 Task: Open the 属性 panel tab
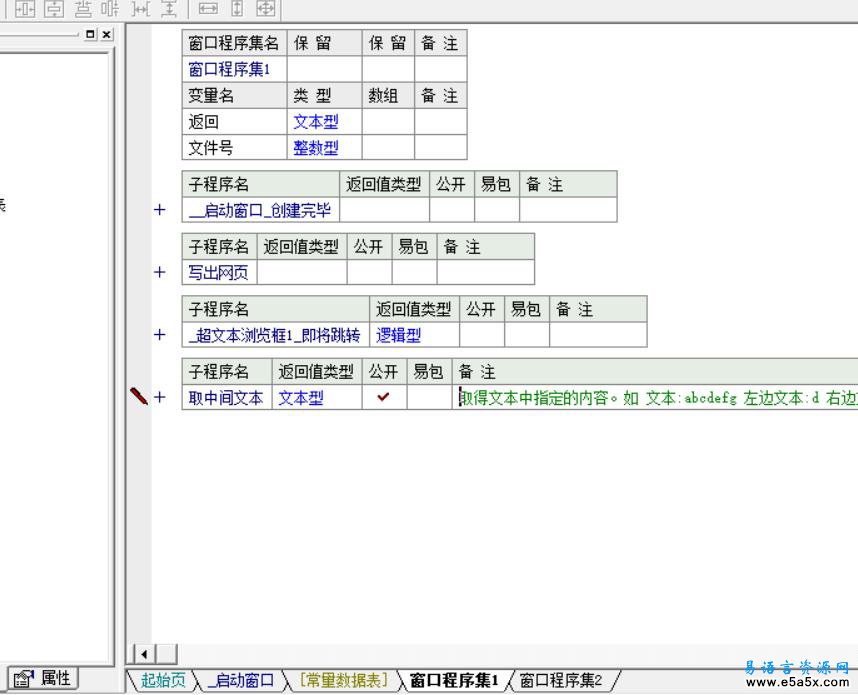(43, 679)
